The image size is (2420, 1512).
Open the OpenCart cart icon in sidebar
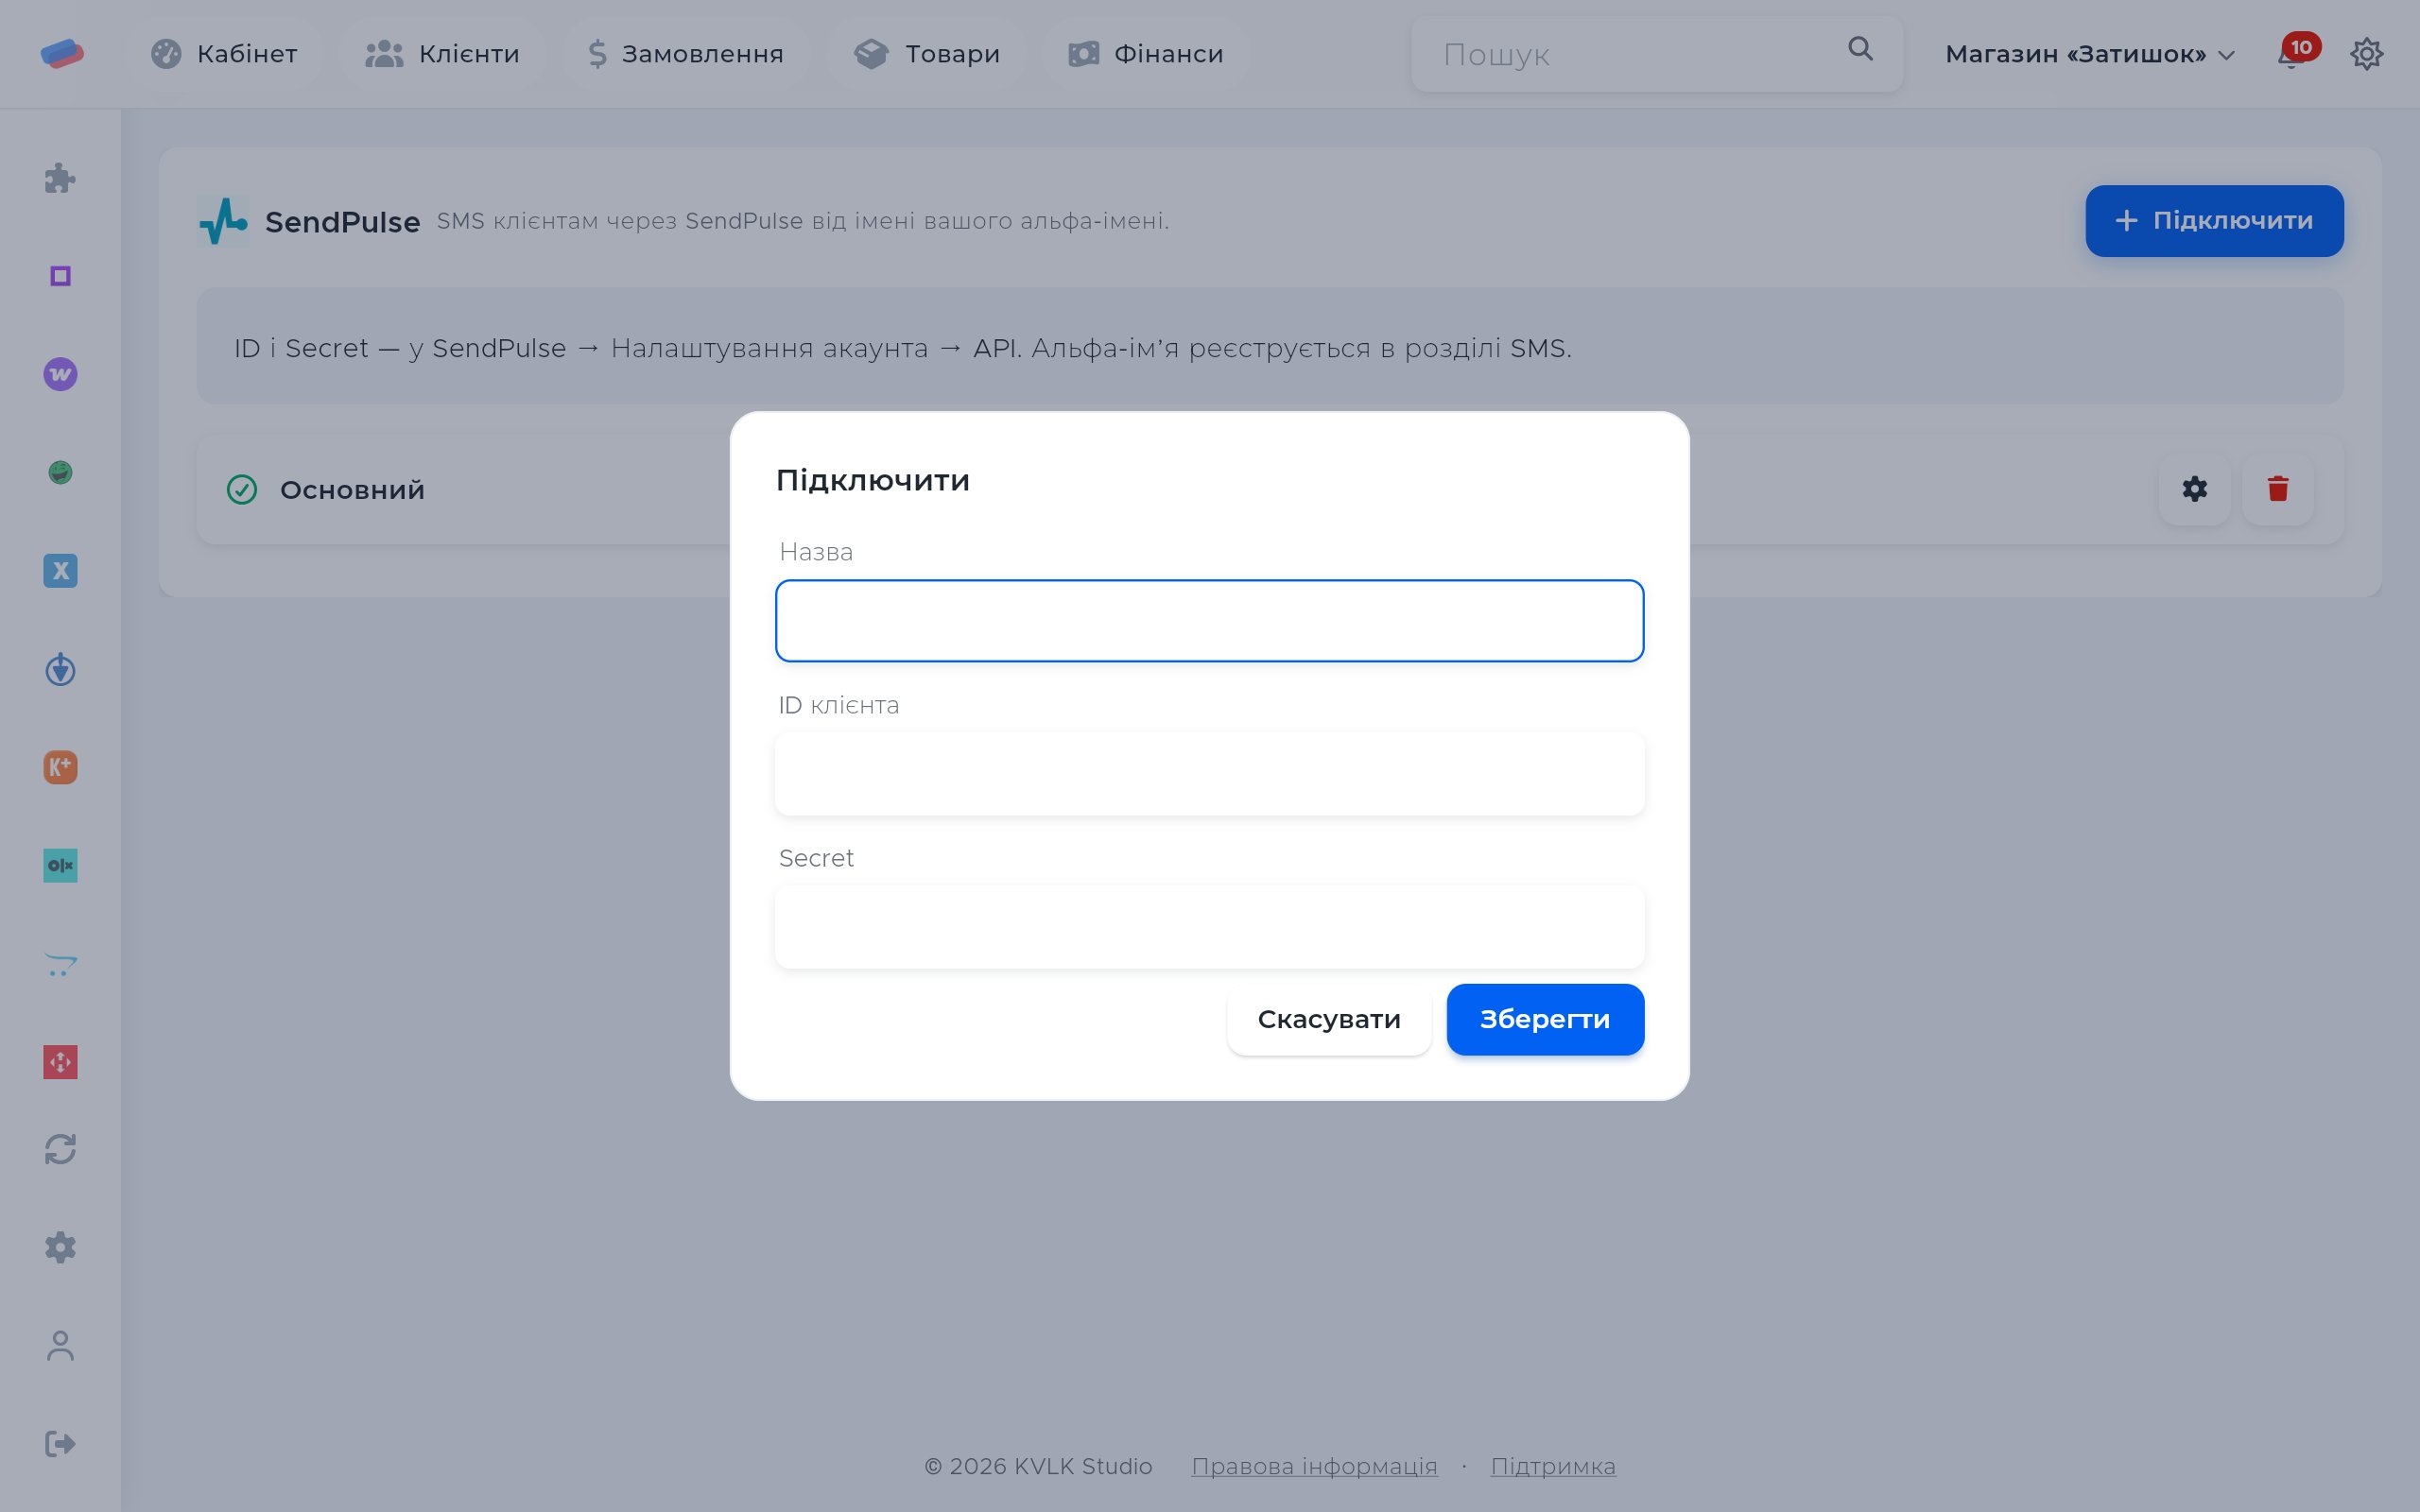[60, 964]
